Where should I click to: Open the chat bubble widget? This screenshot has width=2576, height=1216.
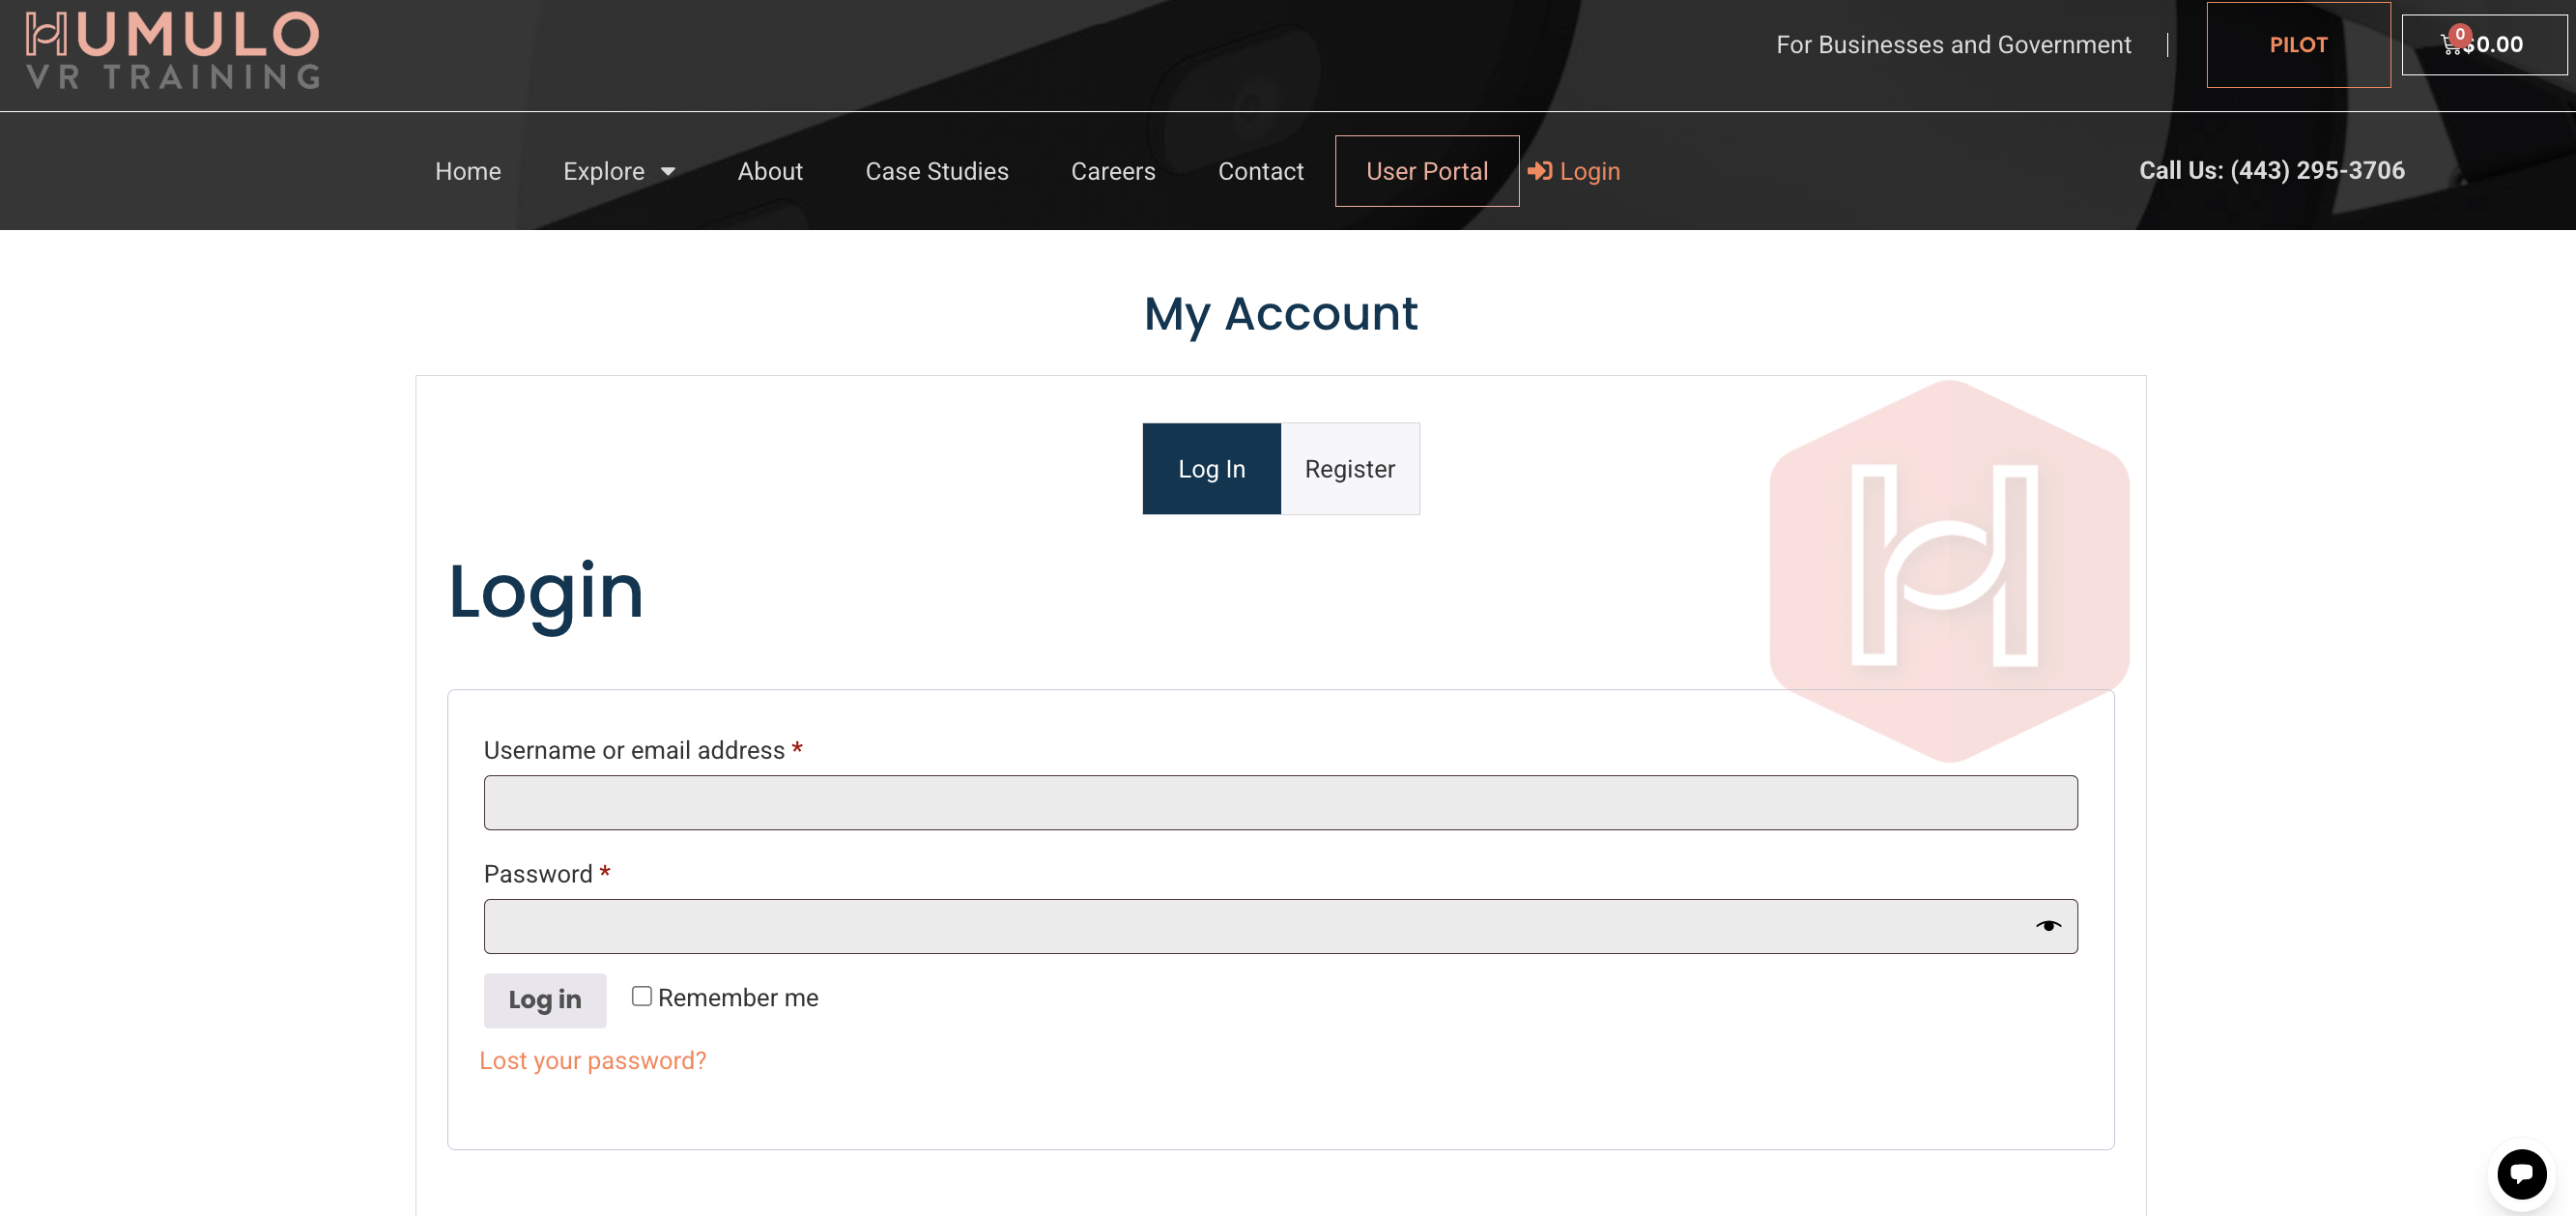click(x=2521, y=1173)
